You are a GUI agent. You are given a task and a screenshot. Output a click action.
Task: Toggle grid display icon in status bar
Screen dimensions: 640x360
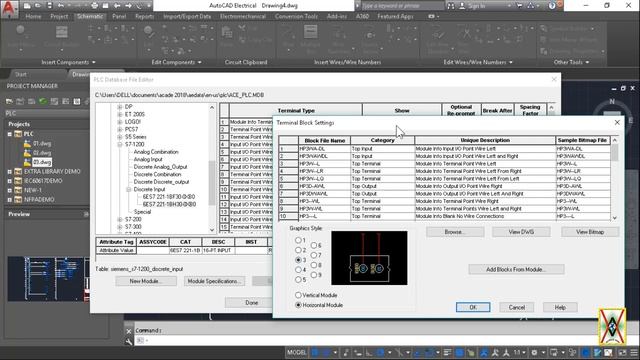click(x=316, y=352)
